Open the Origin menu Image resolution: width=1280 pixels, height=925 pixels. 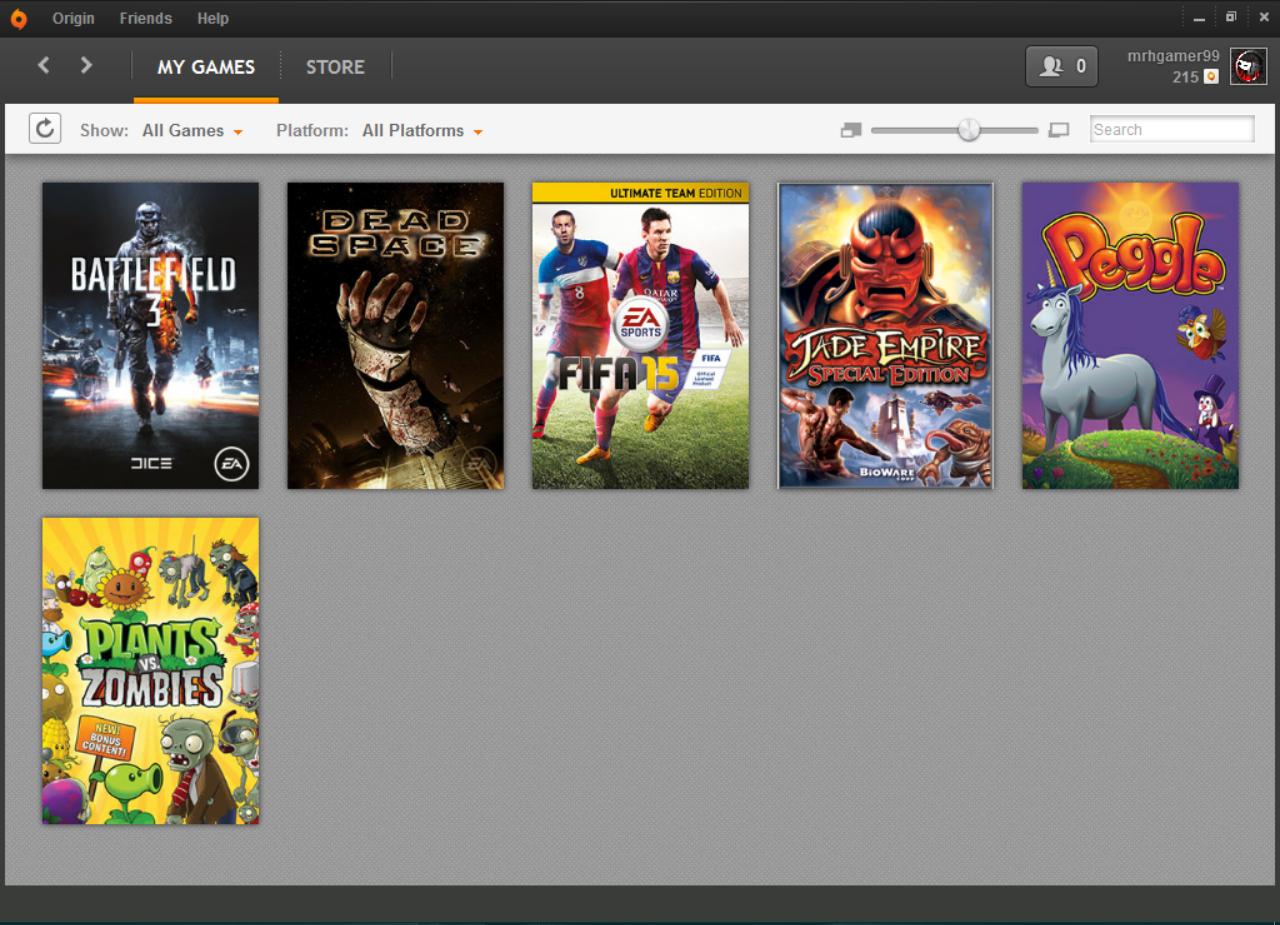pos(73,18)
